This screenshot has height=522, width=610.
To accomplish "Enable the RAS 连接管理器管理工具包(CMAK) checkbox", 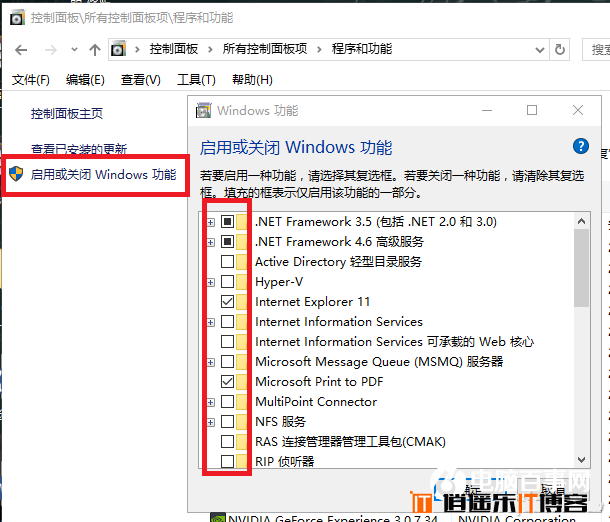I will coord(227,442).
